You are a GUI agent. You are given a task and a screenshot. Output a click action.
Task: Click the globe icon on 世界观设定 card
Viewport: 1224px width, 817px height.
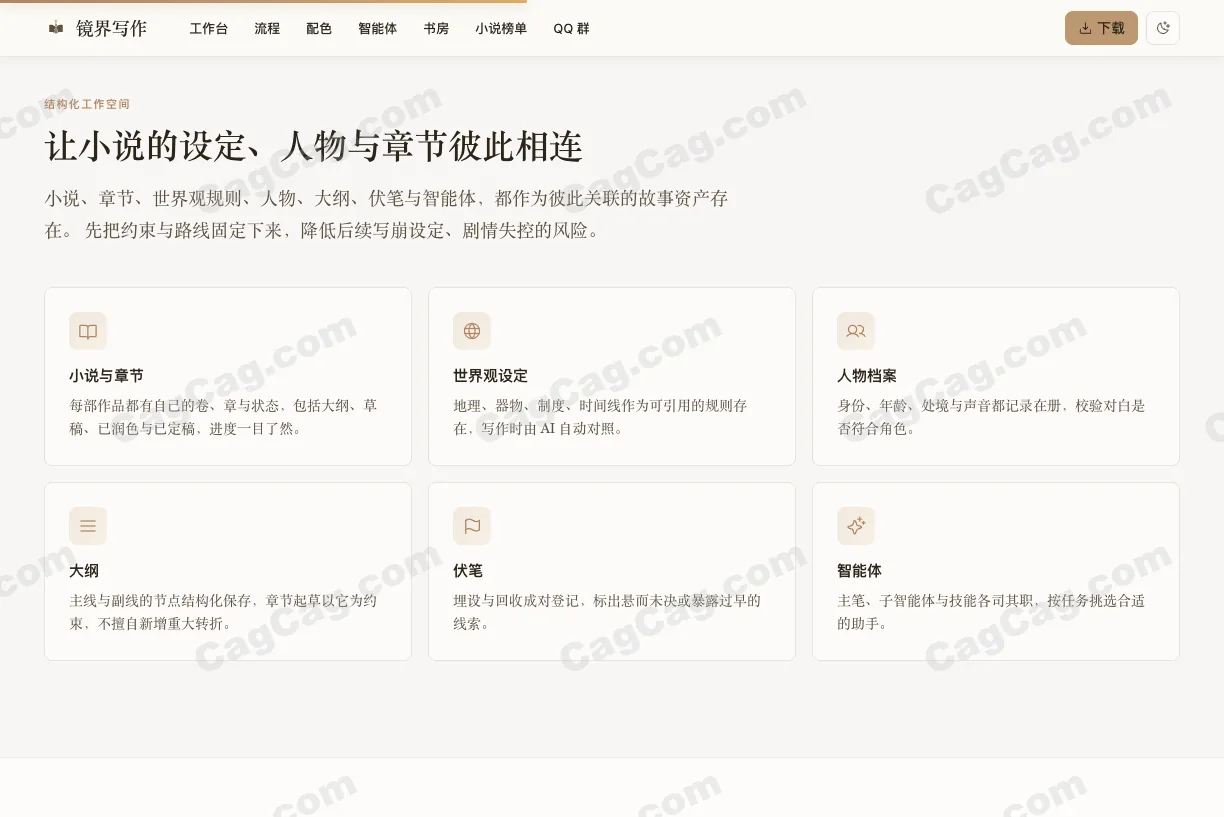[472, 331]
